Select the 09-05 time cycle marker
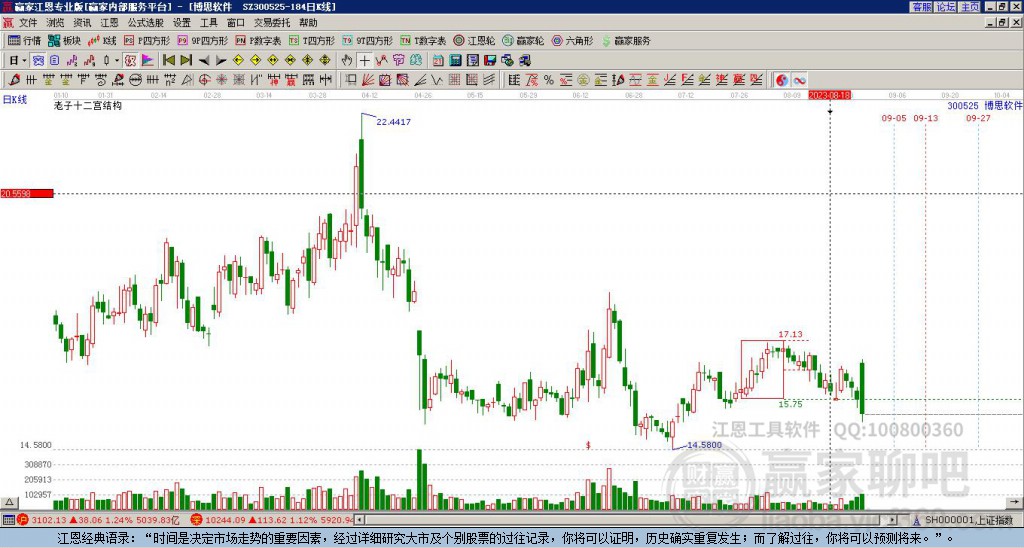1024x548 pixels. coord(894,118)
